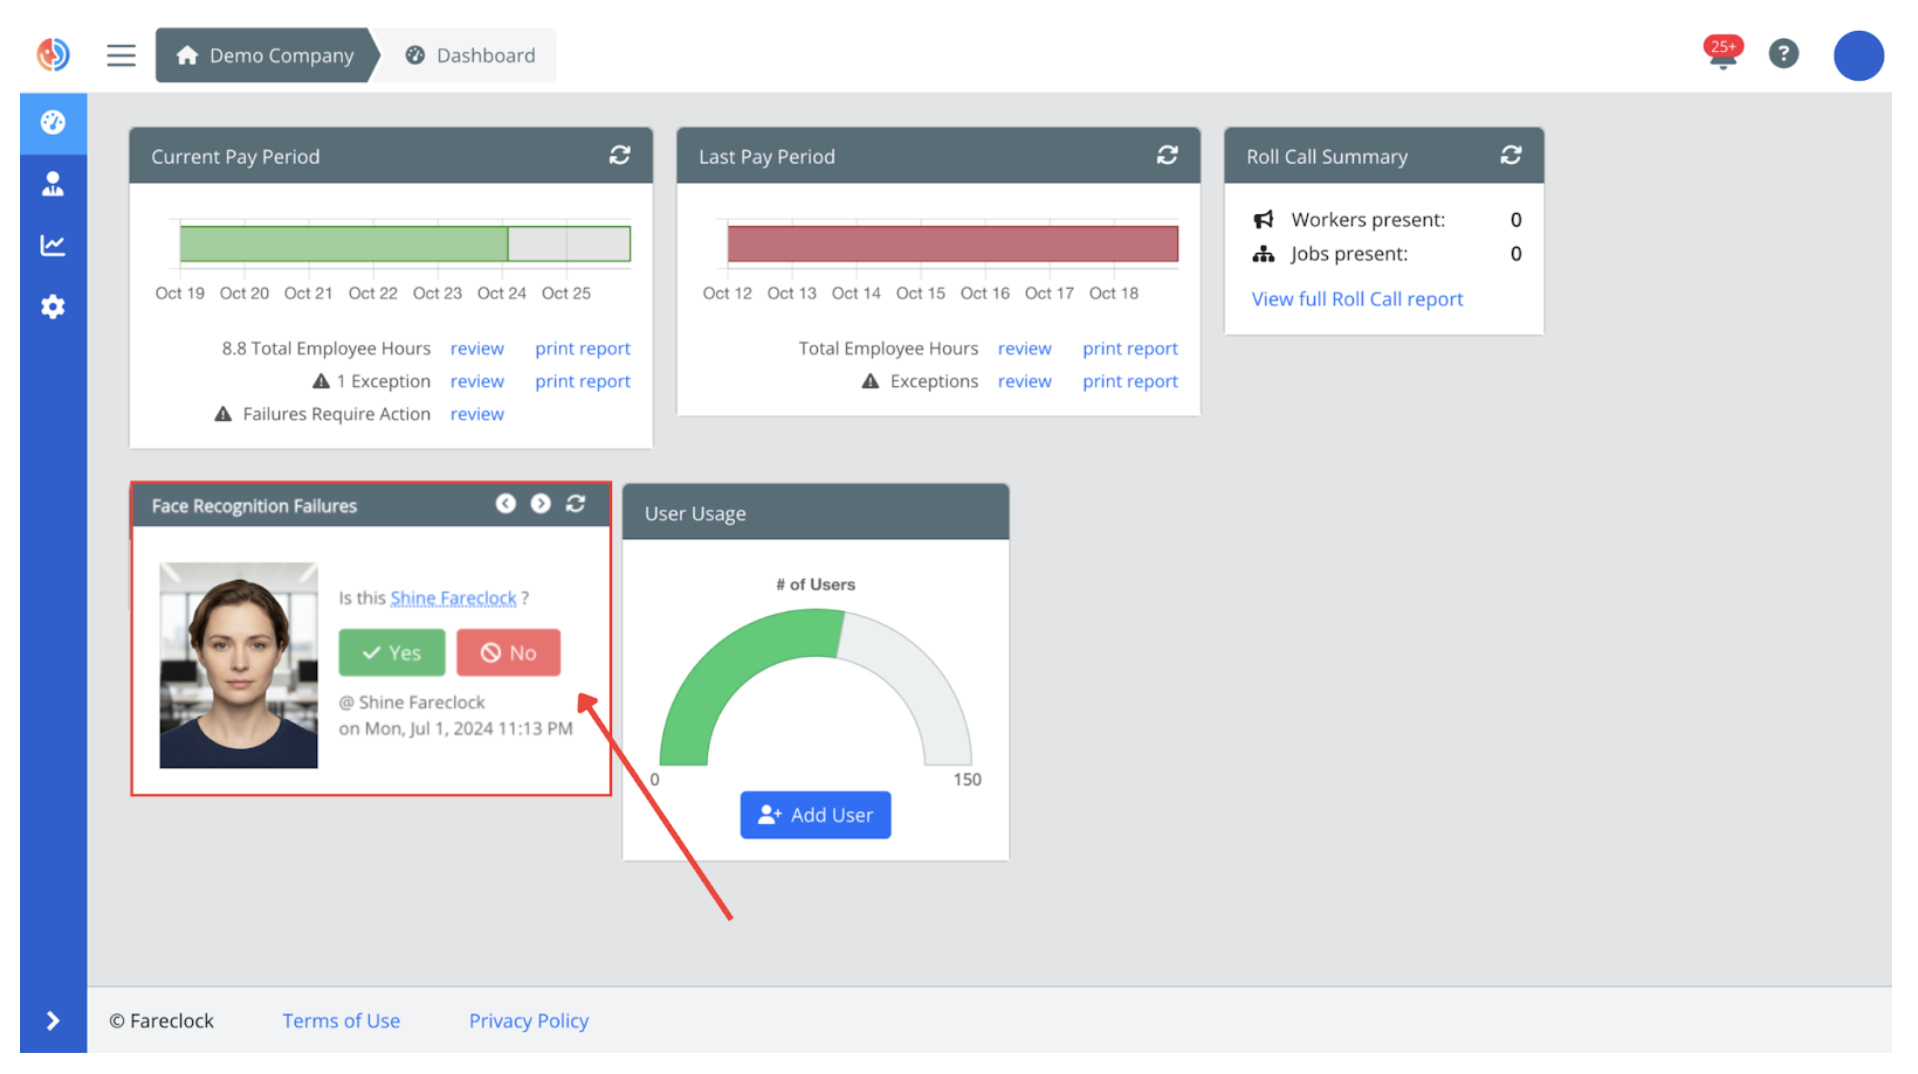
Task: Reject the face match with No
Action: pyautogui.click(x=508, y=652)
